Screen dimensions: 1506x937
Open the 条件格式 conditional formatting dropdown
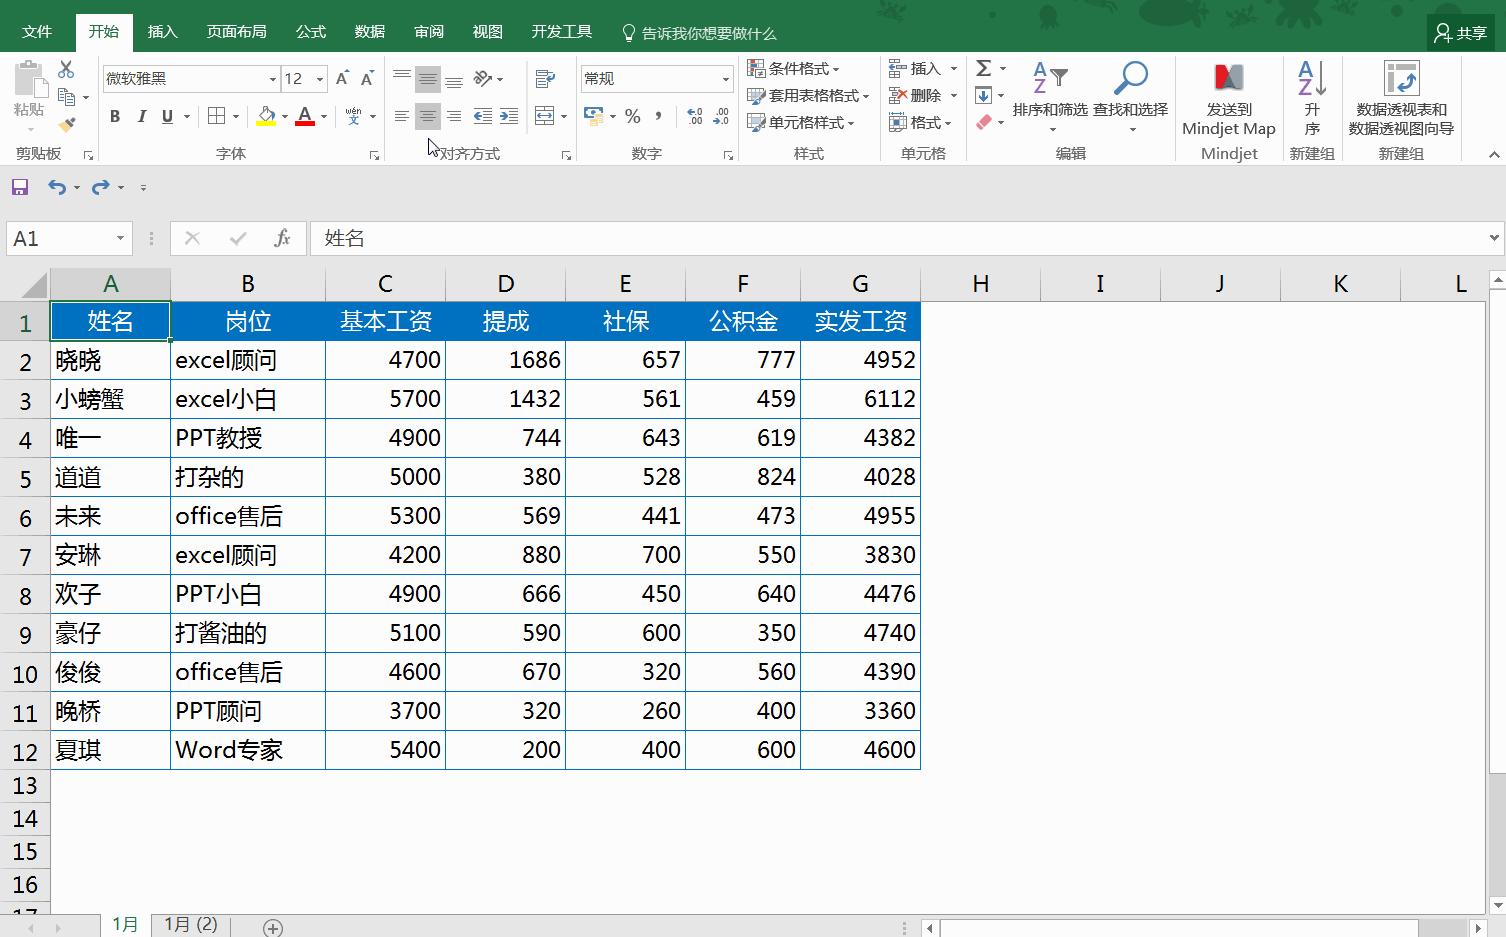pyautogui.click(x=795, y=68)
